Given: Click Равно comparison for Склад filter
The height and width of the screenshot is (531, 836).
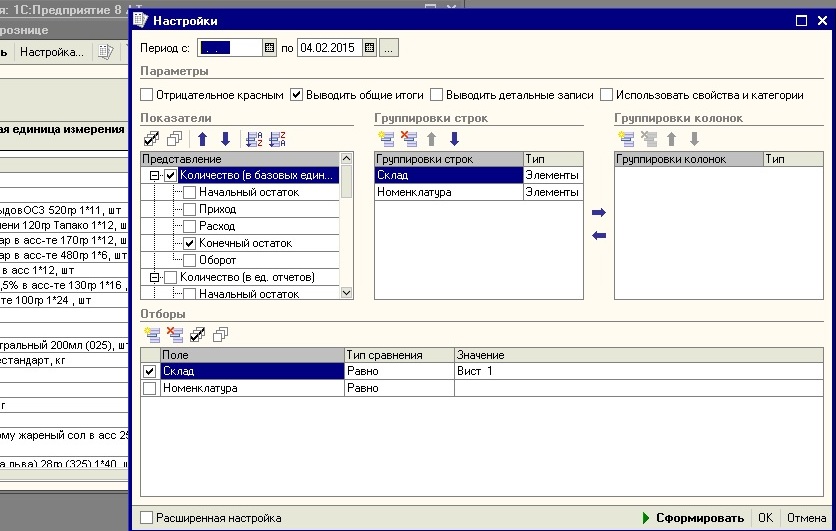Looking at the screenshot, I should point(399,371).
